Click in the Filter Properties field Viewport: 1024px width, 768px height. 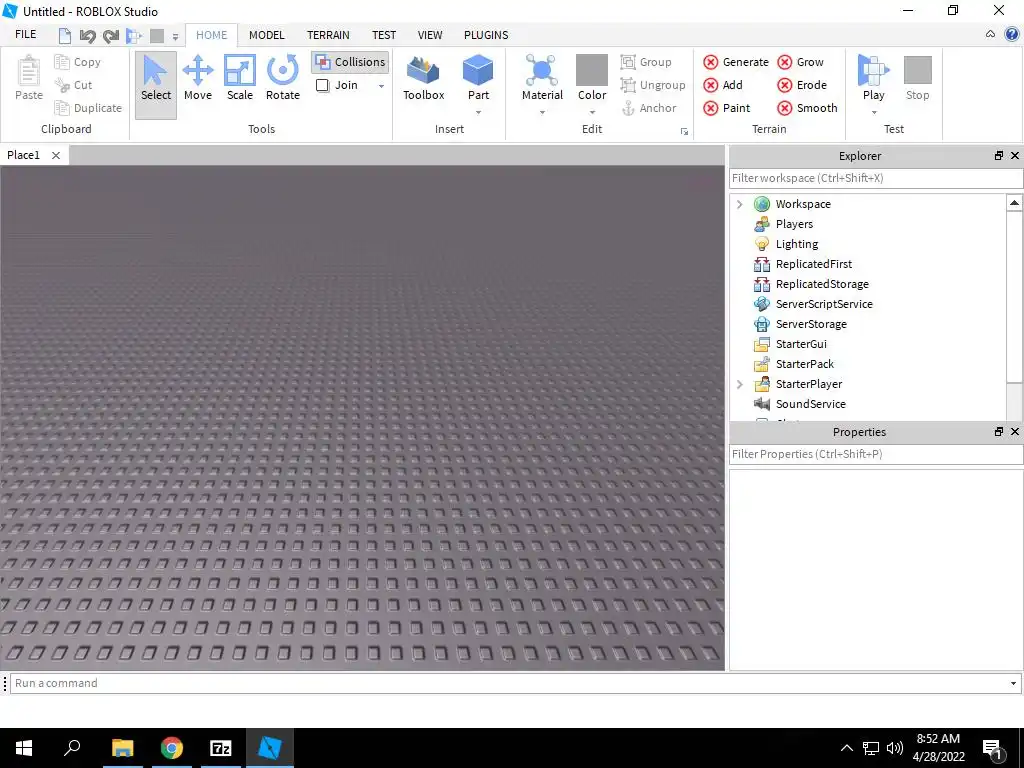tap(876, 455)
